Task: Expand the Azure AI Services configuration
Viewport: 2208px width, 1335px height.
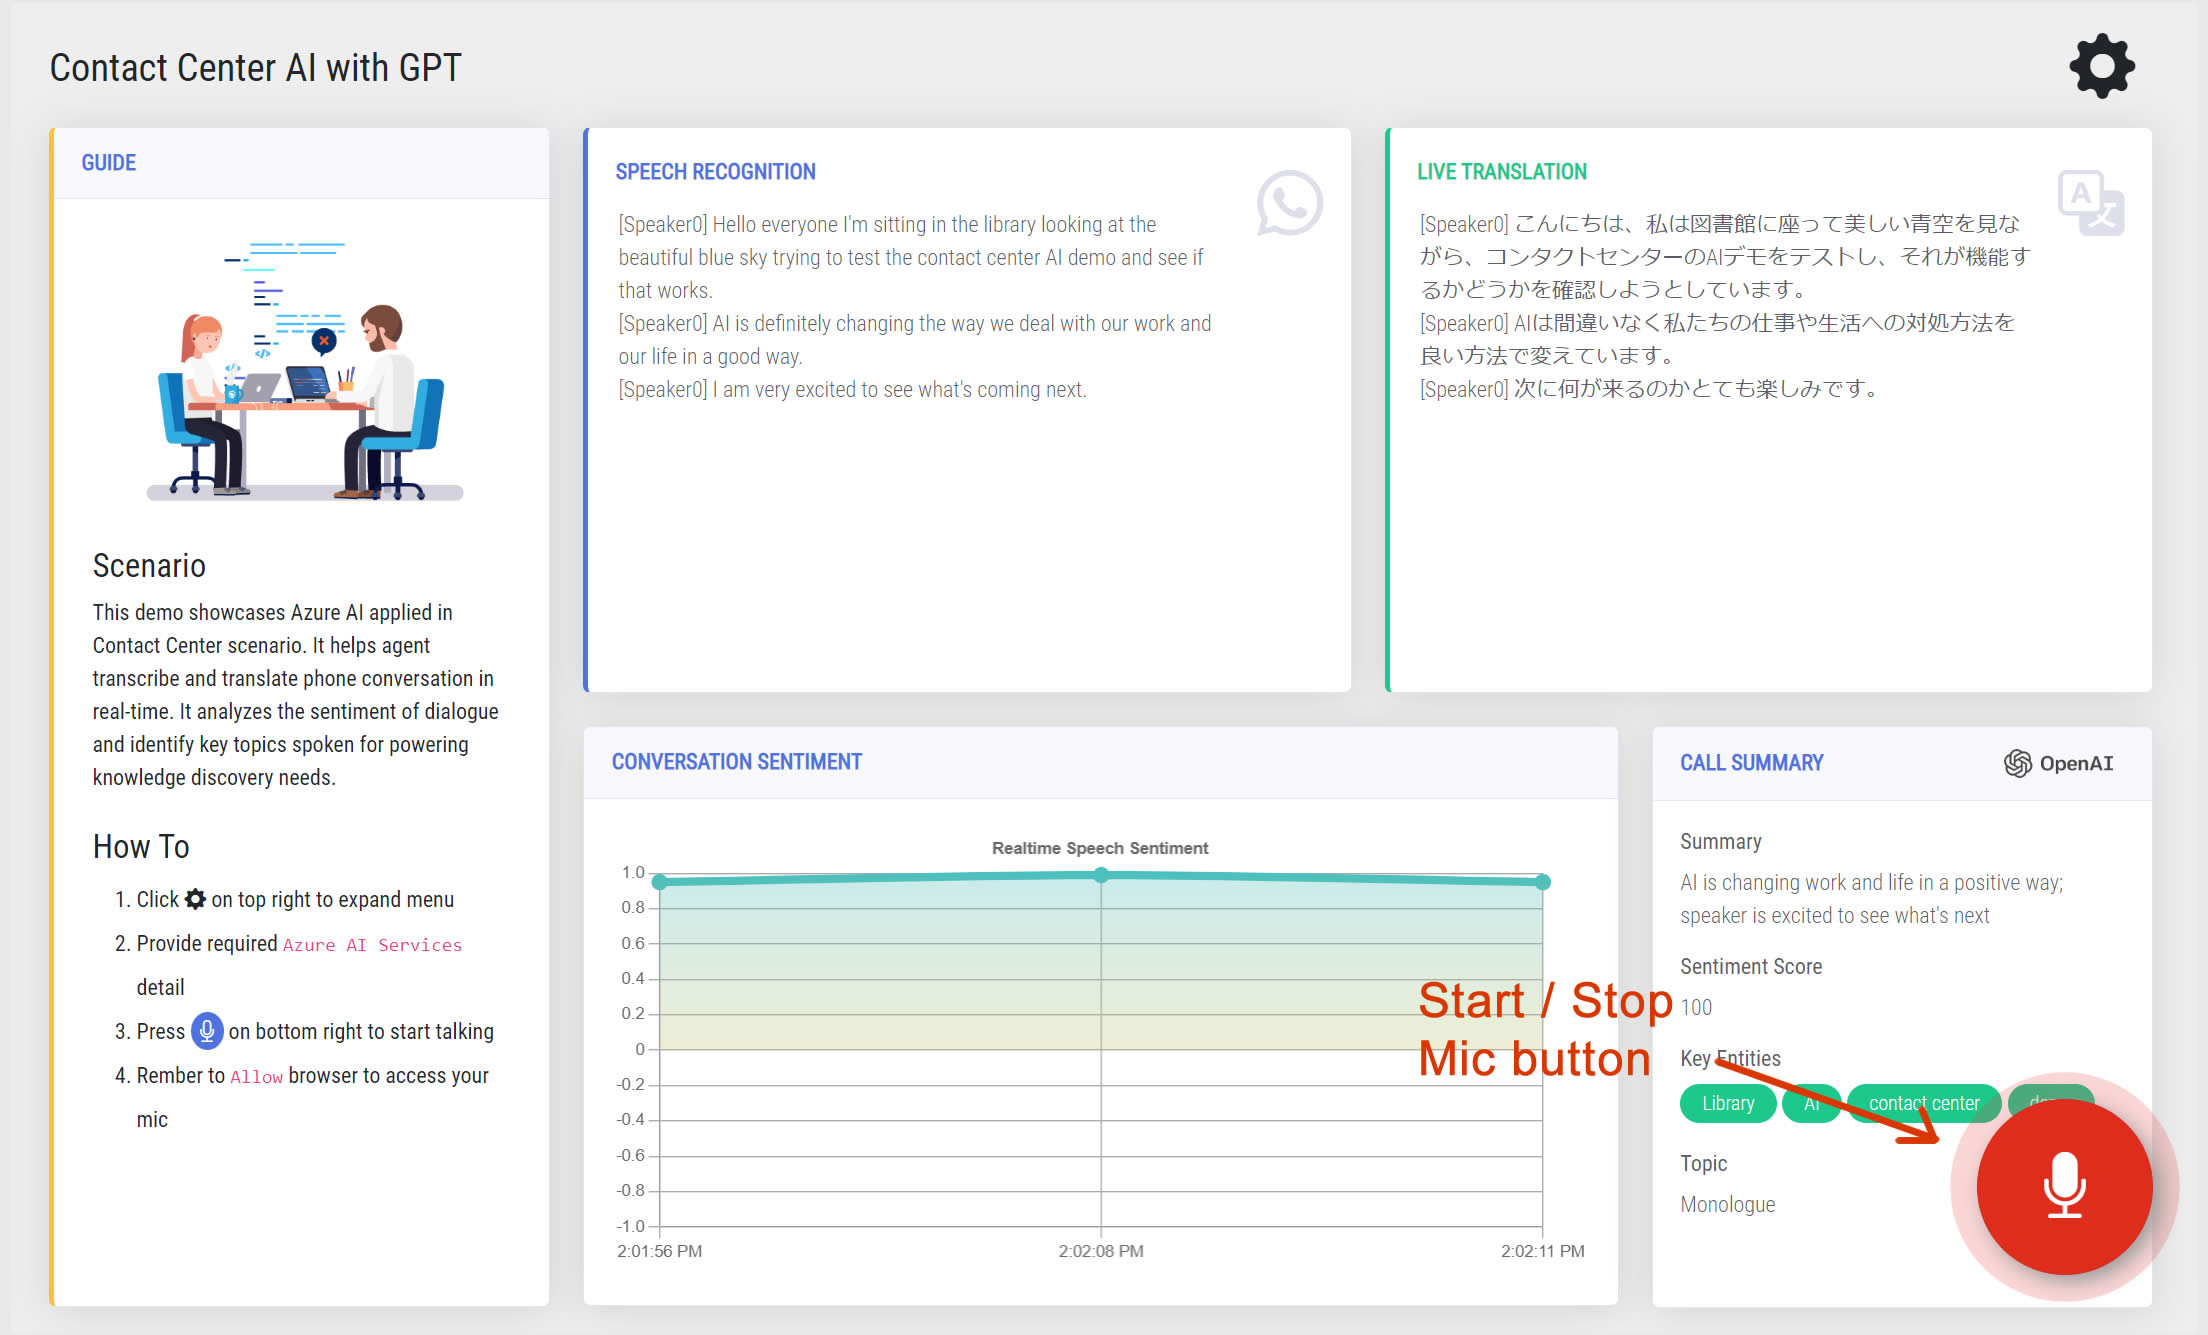Action: [x=2102, y=66]
